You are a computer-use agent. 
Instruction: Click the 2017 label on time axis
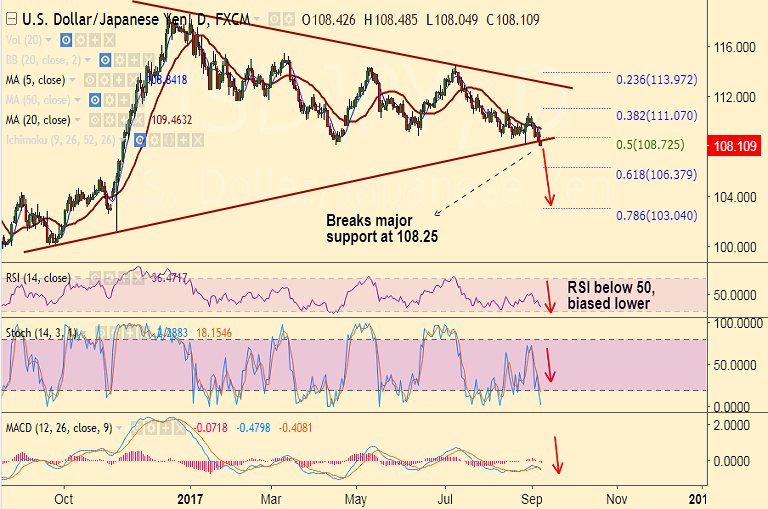[190, 499]
